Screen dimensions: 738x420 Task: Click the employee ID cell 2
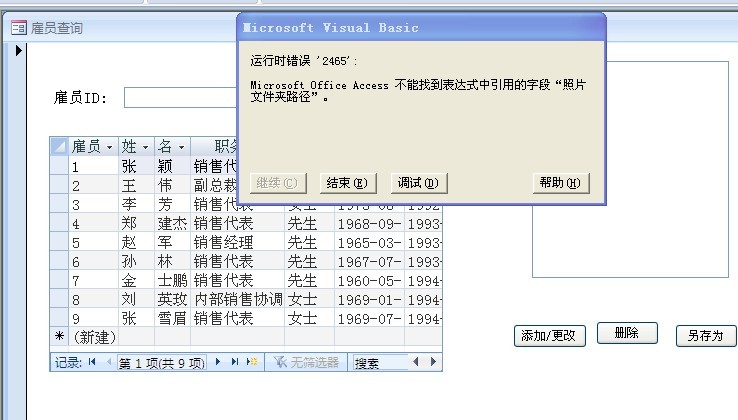point(94,185)
